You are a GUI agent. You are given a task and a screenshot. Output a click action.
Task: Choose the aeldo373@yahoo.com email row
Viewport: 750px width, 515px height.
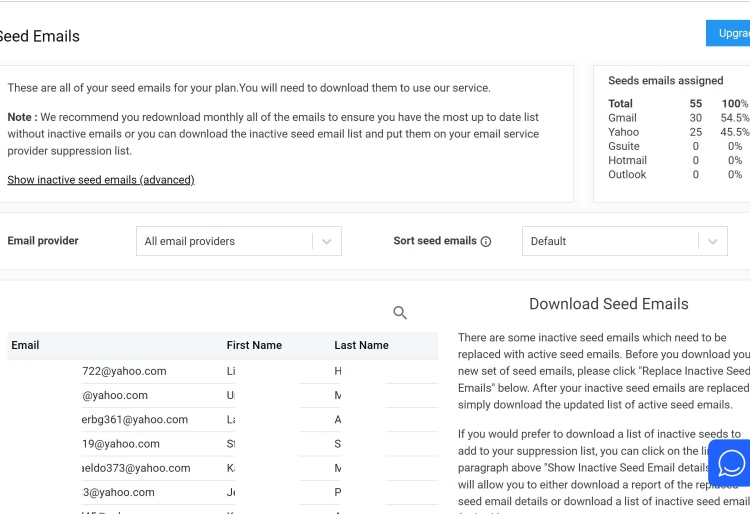(136, 468)
